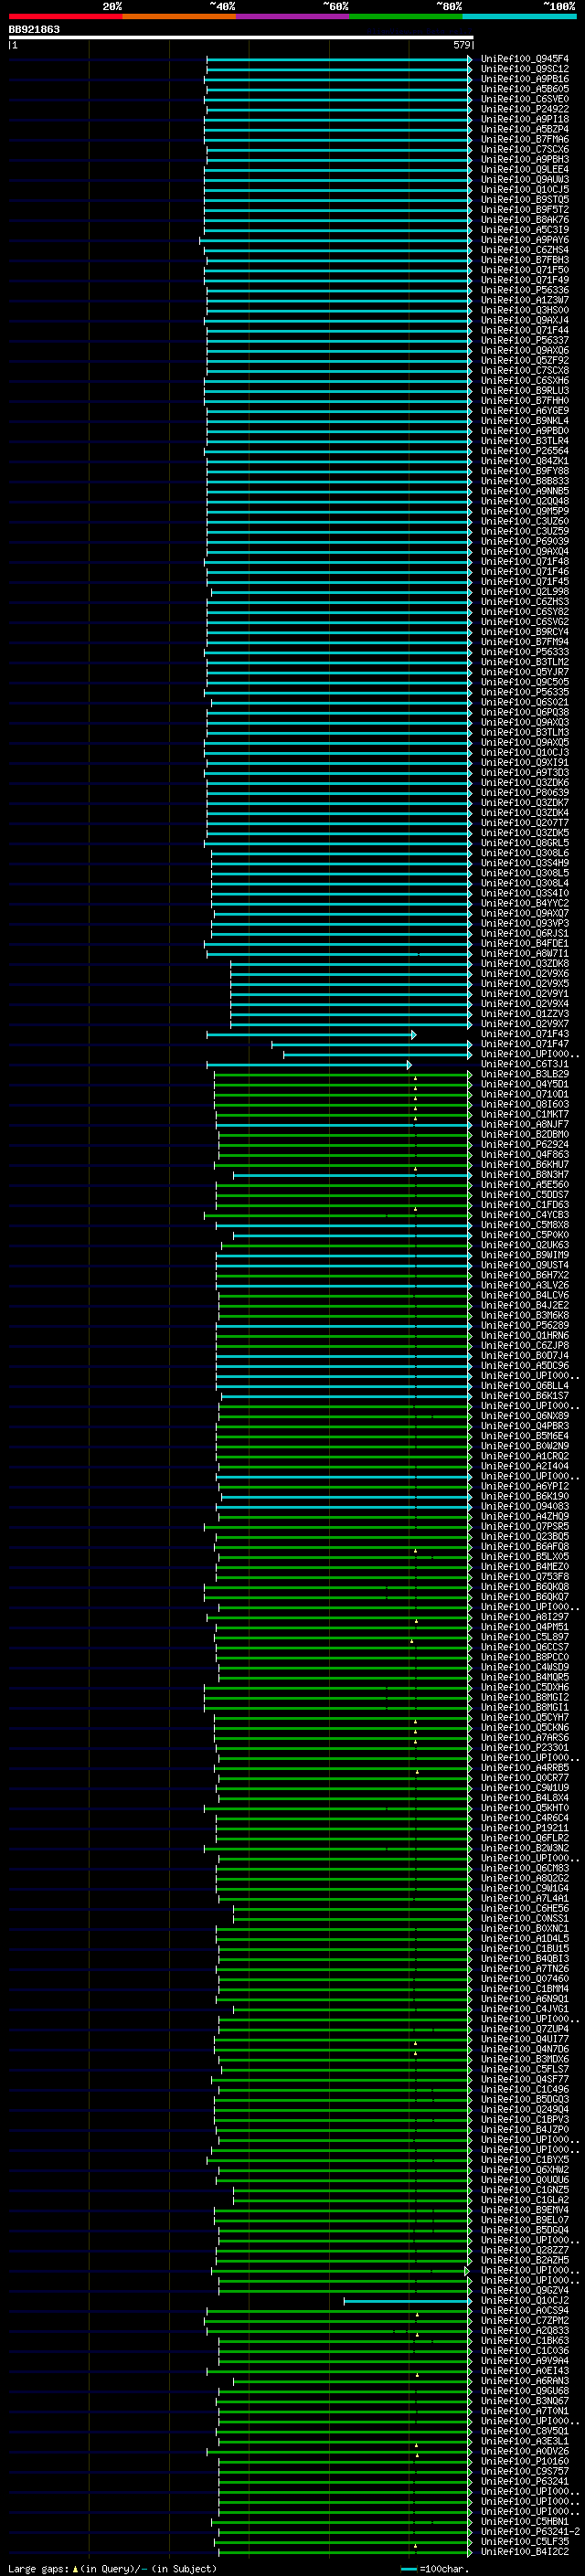
Task: Select the UniRef100_A9PI18 label
Action: click(x=525, y=119)
